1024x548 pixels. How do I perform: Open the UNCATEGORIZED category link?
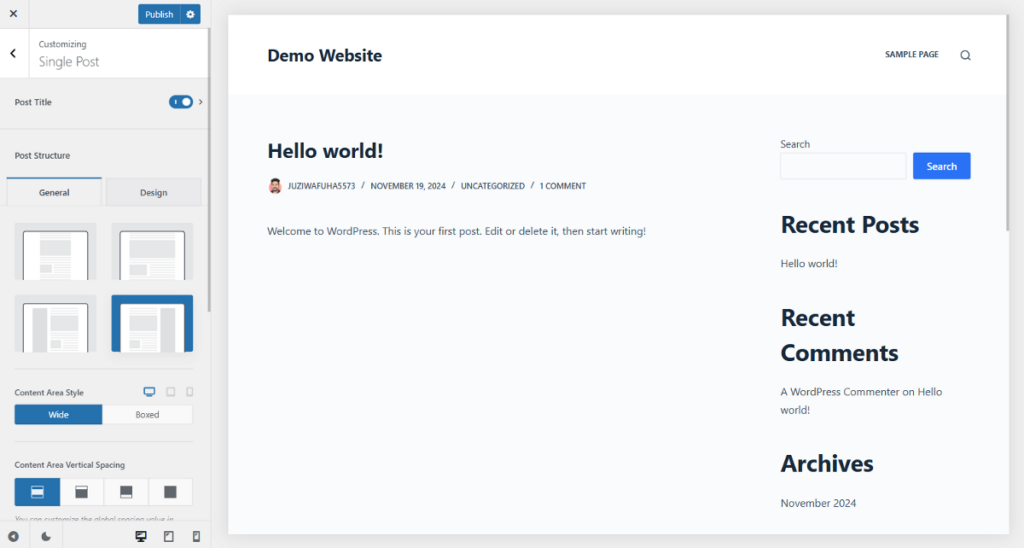[493, 186]
